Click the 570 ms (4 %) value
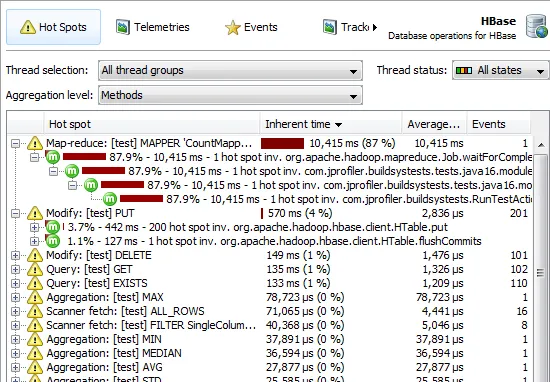Viewport: 550px width, 382px height. [x=300, y=213]
